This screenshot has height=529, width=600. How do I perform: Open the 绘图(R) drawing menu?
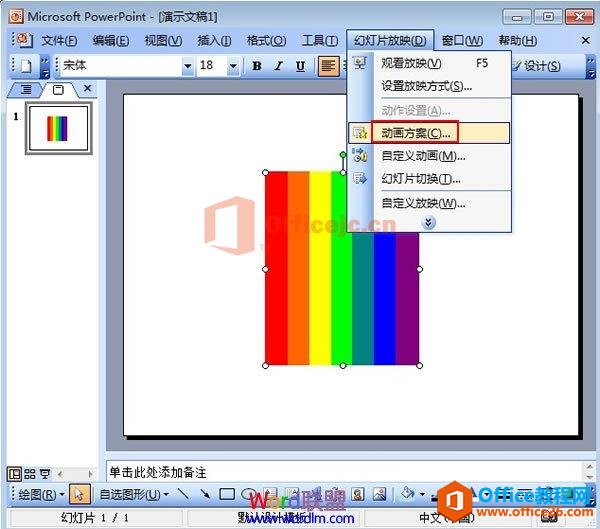pyautogui.click(x=41, y=494)
